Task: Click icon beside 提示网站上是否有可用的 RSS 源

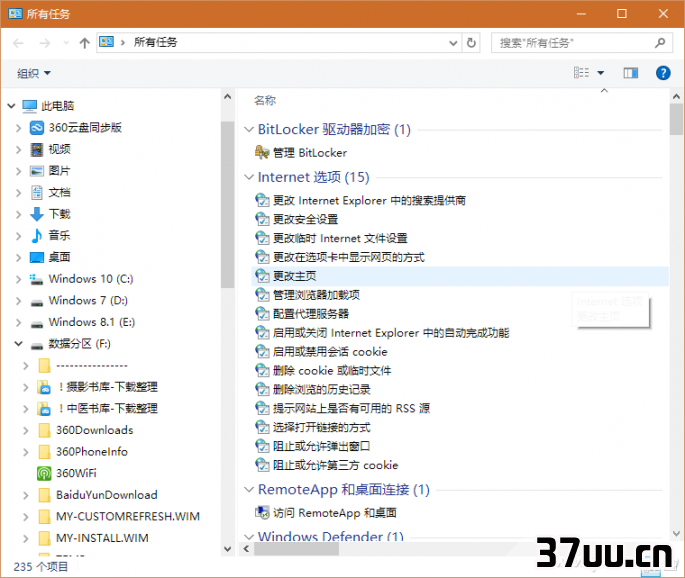Action: click(262, 408)
